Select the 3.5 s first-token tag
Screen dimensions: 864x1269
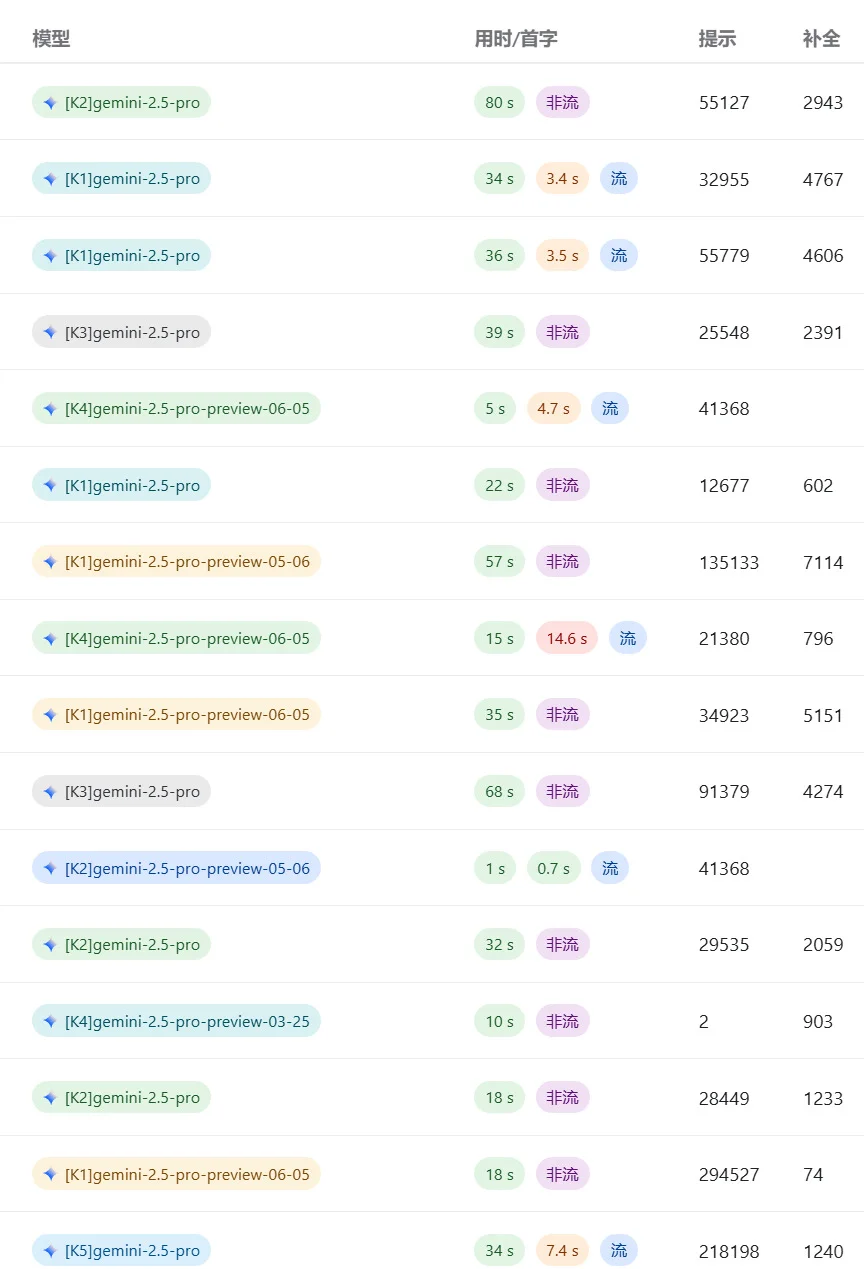pos(562,256)
